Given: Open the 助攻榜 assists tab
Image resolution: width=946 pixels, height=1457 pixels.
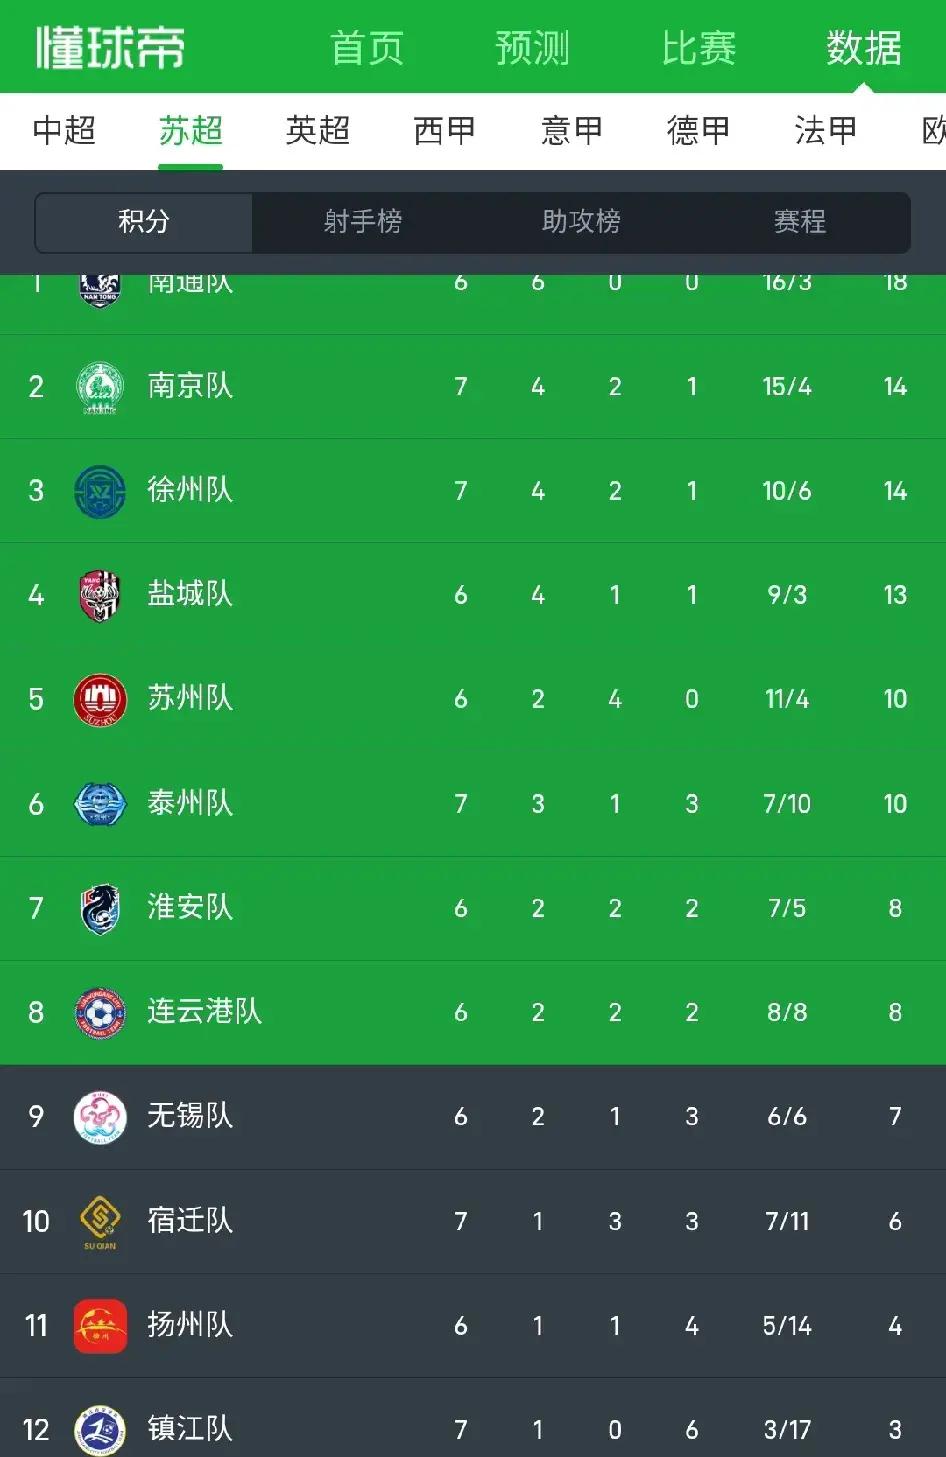Looking at the screenshot, I should 579,223.
